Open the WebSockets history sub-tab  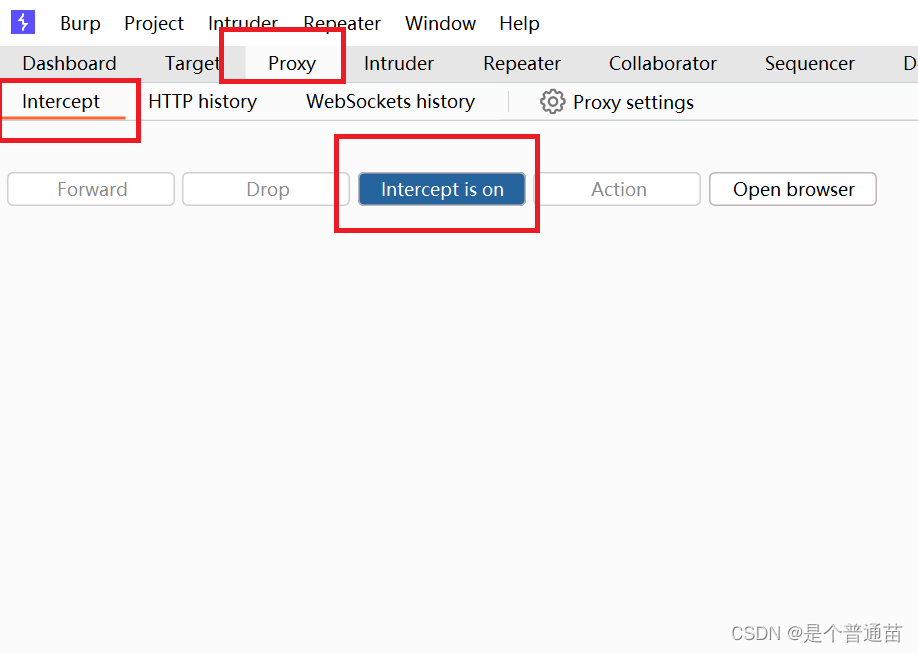tap(391, 101)
